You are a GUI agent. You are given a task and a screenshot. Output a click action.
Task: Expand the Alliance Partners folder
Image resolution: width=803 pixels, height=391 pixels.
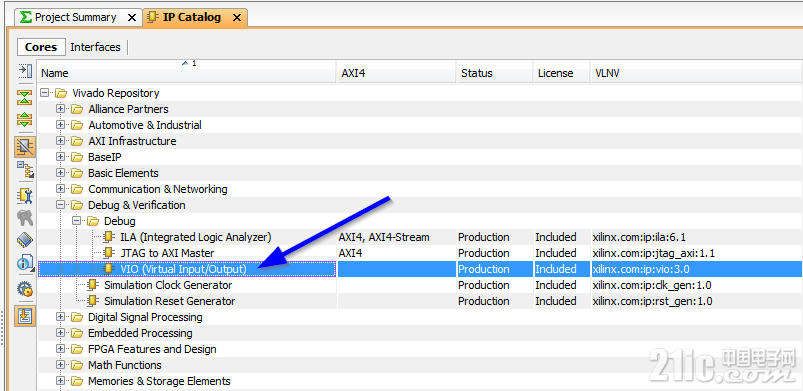[x=60, y=109]
